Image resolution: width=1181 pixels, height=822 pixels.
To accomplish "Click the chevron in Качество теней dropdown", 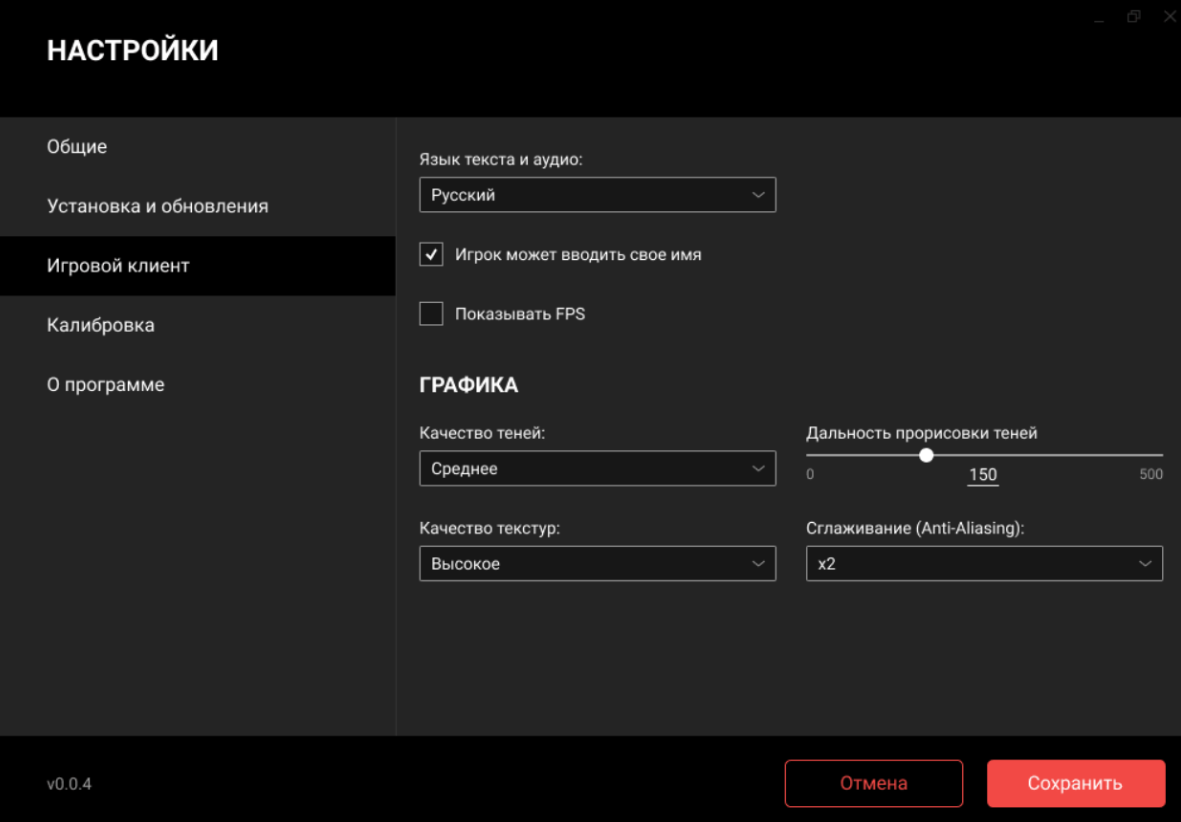I will [x=758, y=468].
